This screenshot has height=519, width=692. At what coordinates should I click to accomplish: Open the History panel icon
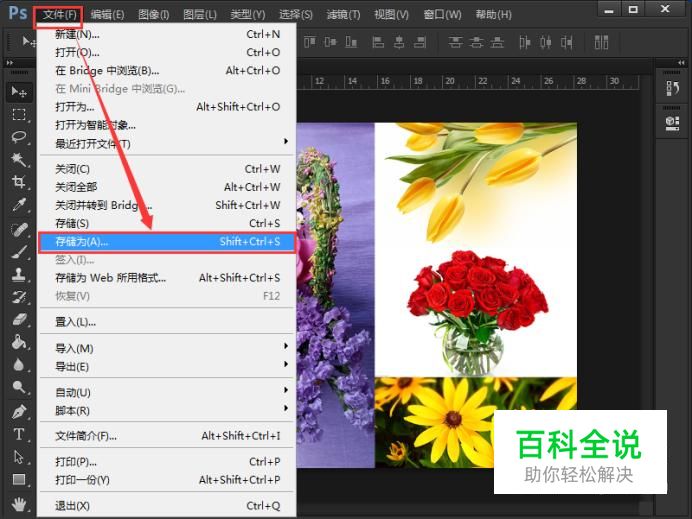coord(673,88)
